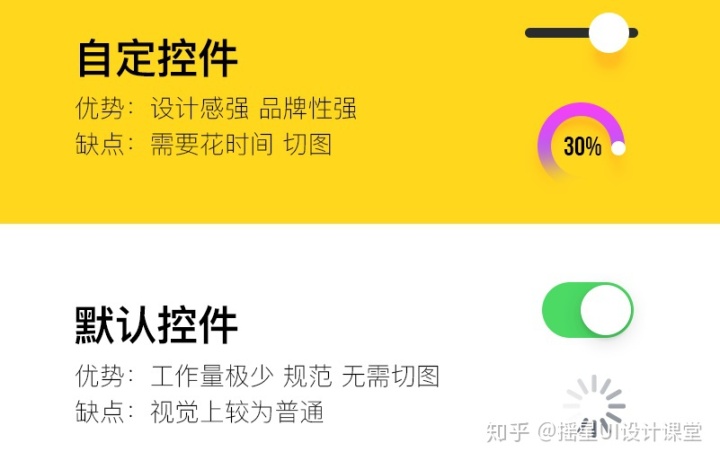The width and height of the screenshot is (720, 461).
Task: Click the 需要花时间 drawback text
Action: (x=211, y=144)
